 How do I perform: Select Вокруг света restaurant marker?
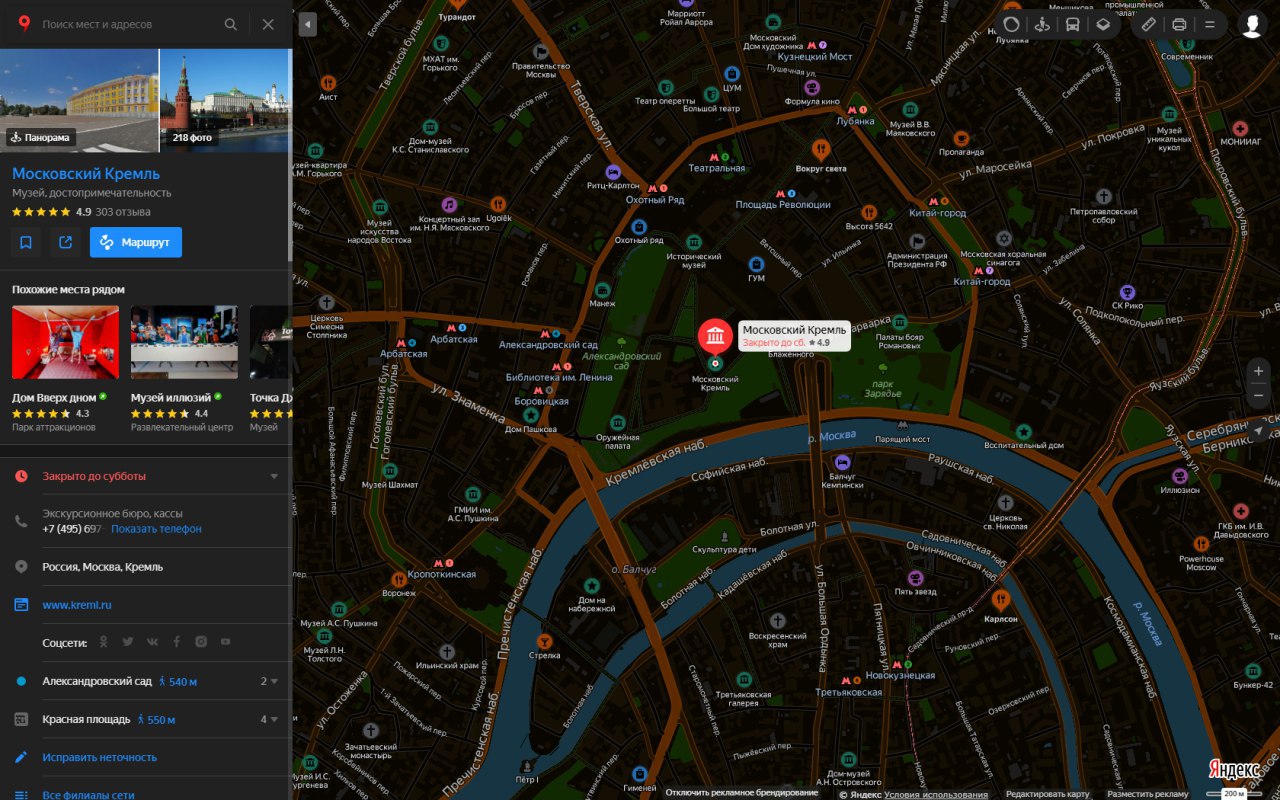click(x=821, y=150)
